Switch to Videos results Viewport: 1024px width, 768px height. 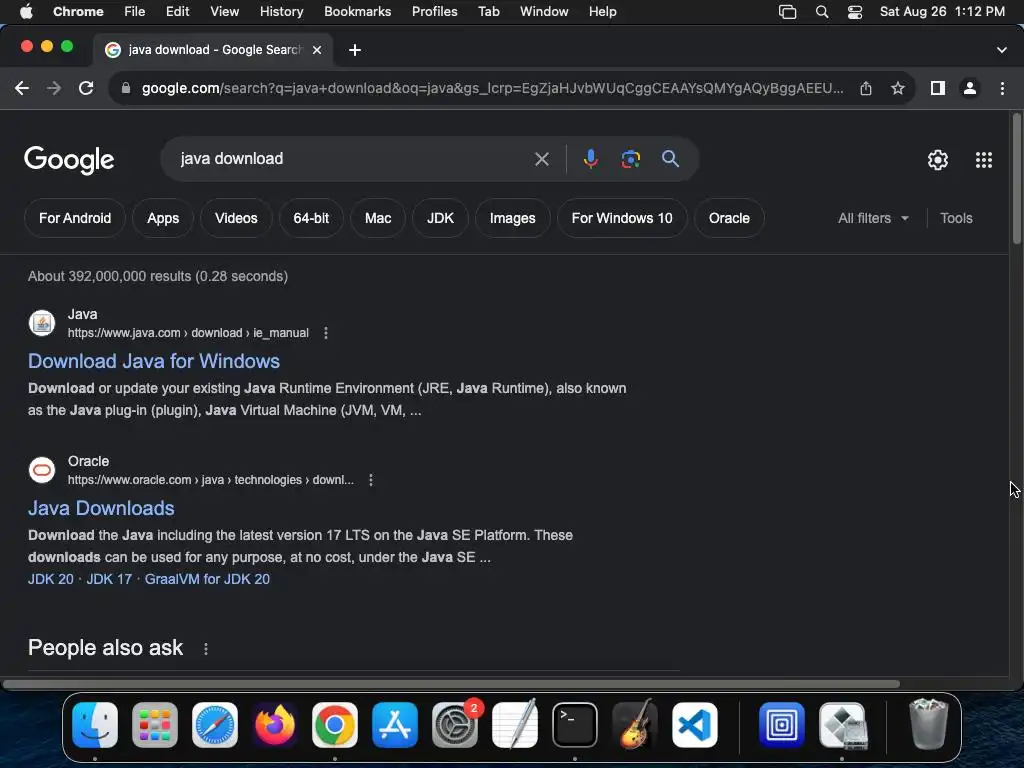[236, 218]
